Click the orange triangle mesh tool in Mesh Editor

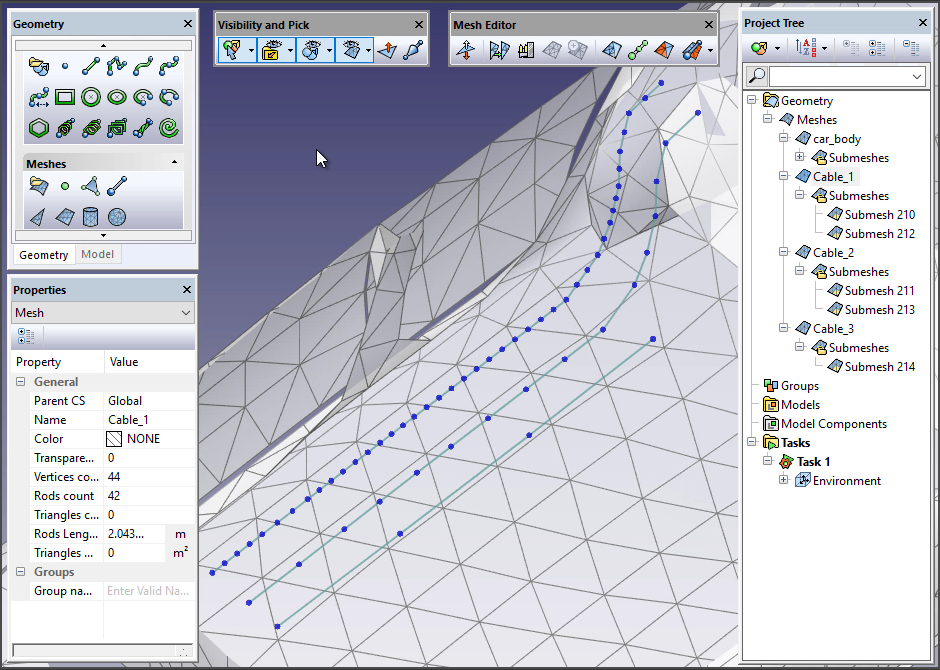pos(663,50)
